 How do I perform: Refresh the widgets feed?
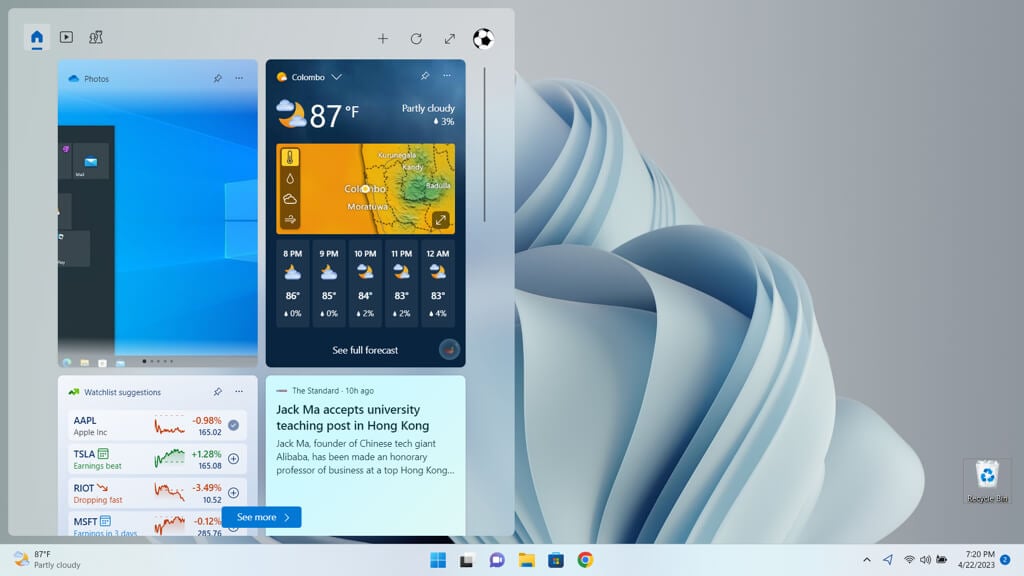click(x=416, y=39)
